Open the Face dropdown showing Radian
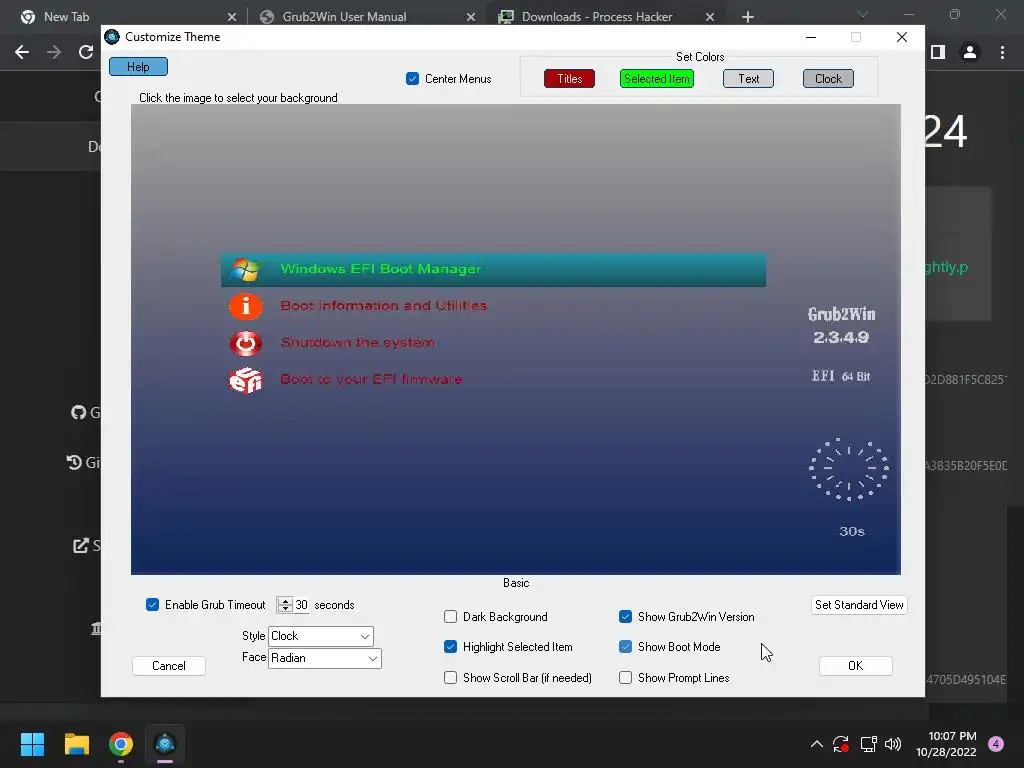Viewport: 1024px width, 768px height. pos(325,658)
